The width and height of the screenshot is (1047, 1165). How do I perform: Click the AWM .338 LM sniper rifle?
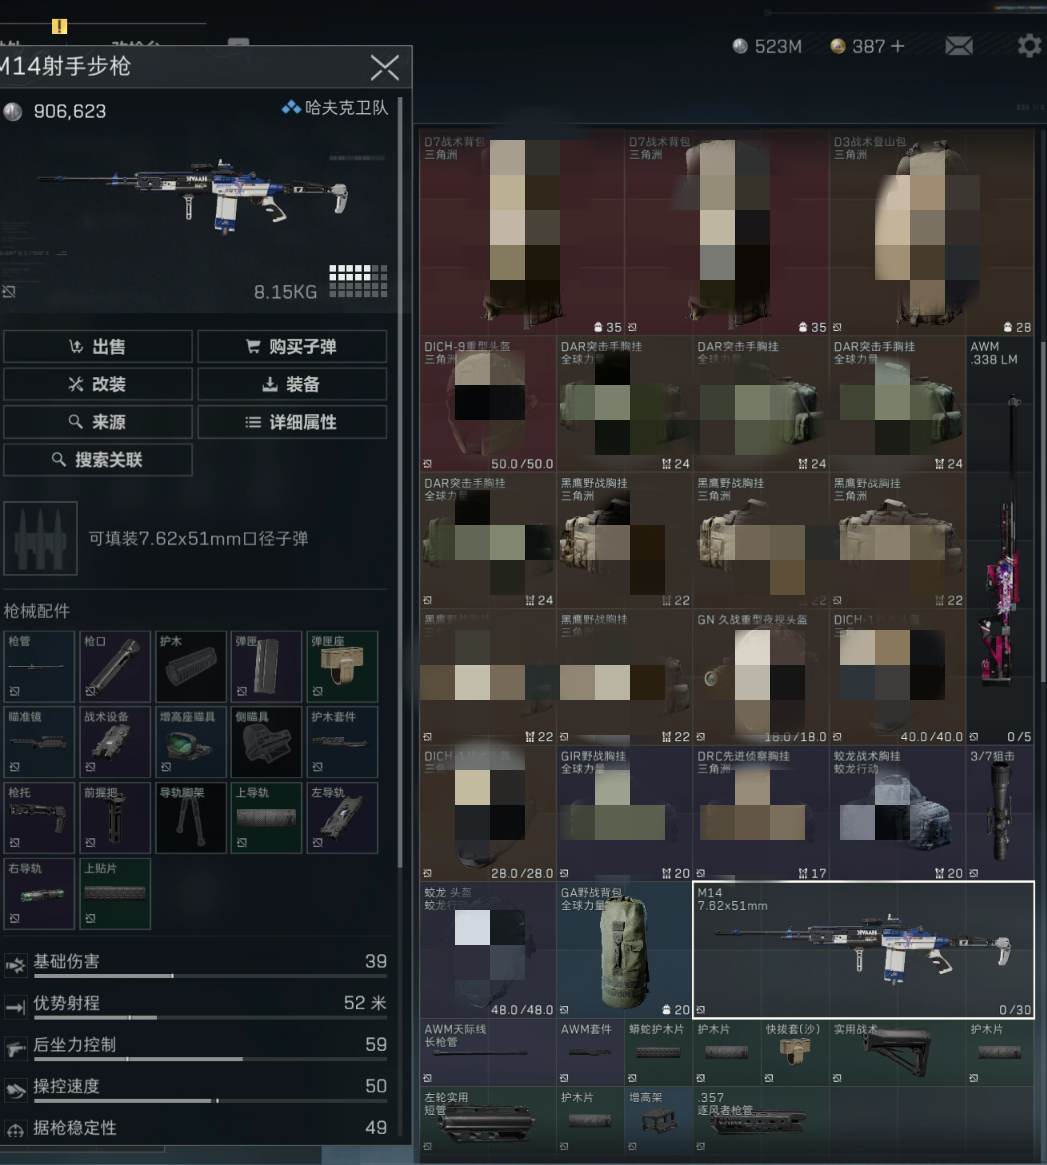click(x=1000, y=540)
